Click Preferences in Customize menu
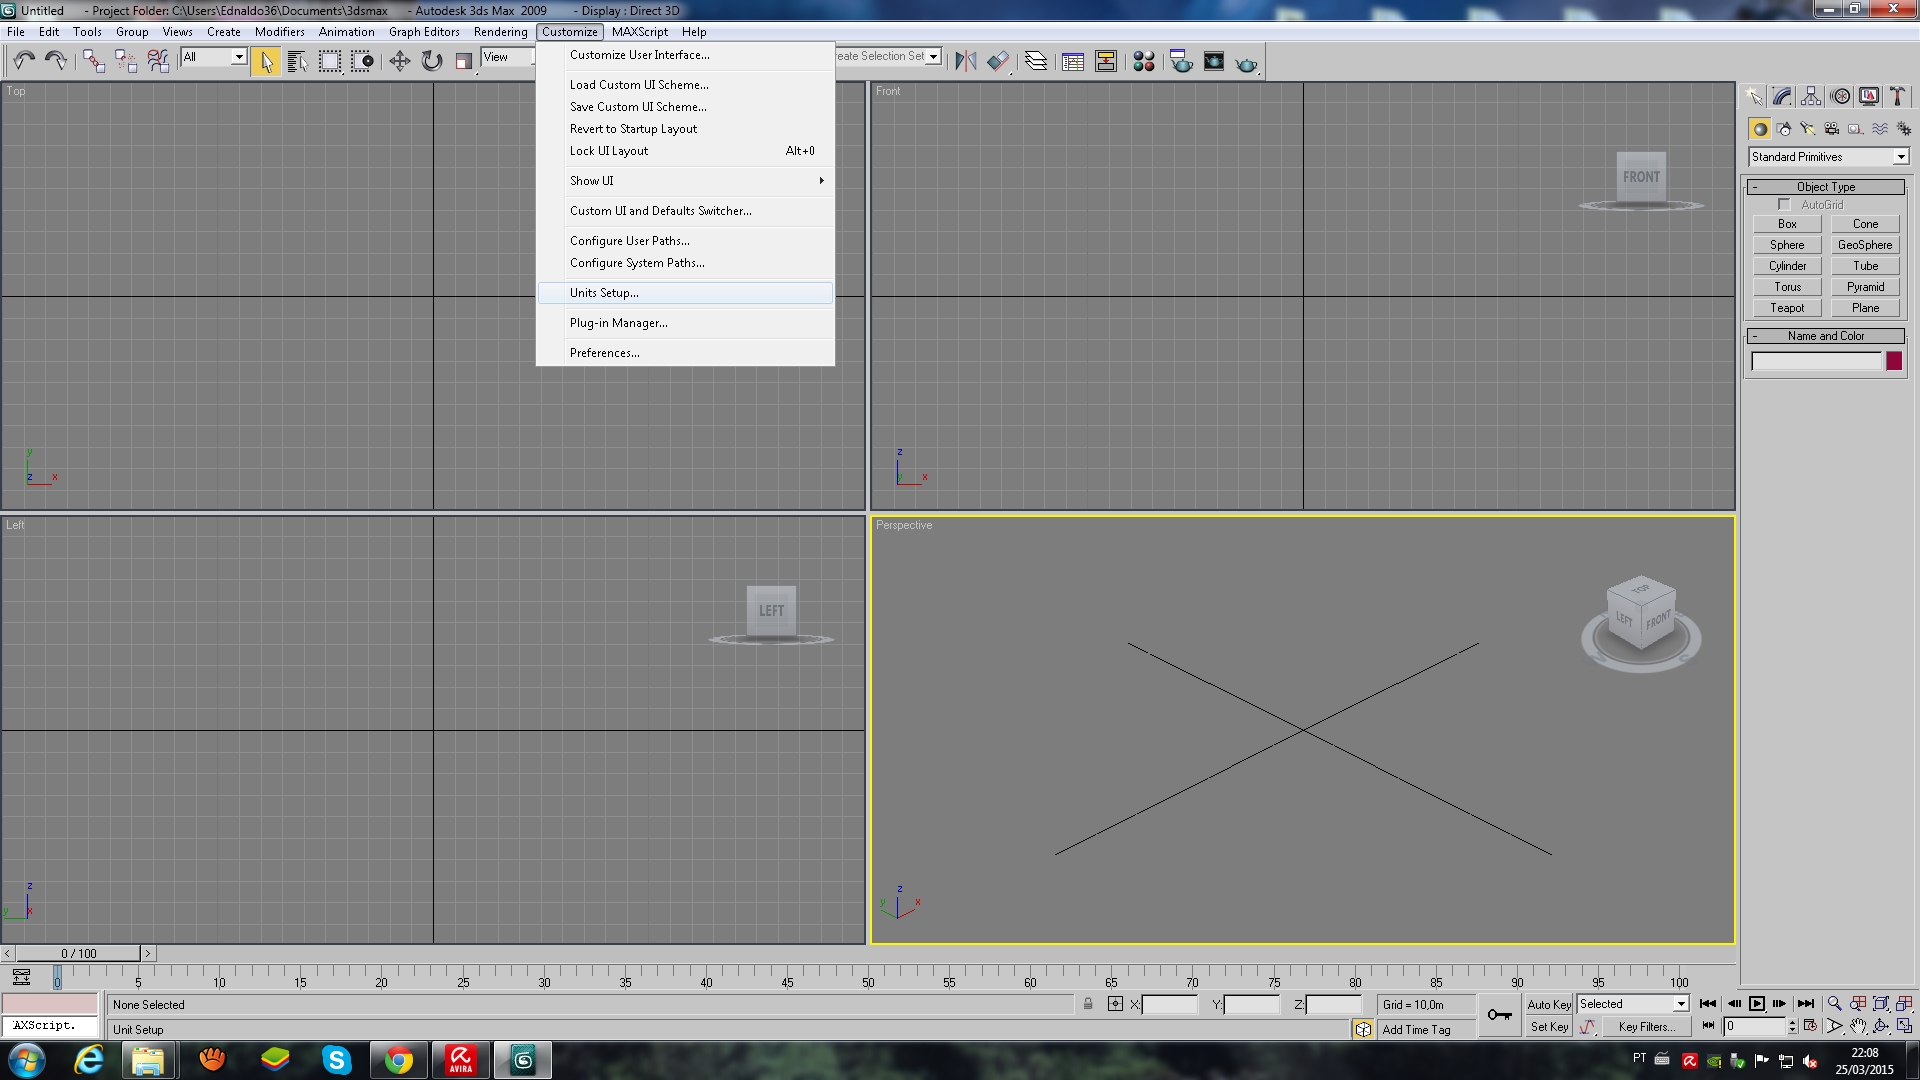Screen dimensions: 1920x1080 tap(604, 352)
